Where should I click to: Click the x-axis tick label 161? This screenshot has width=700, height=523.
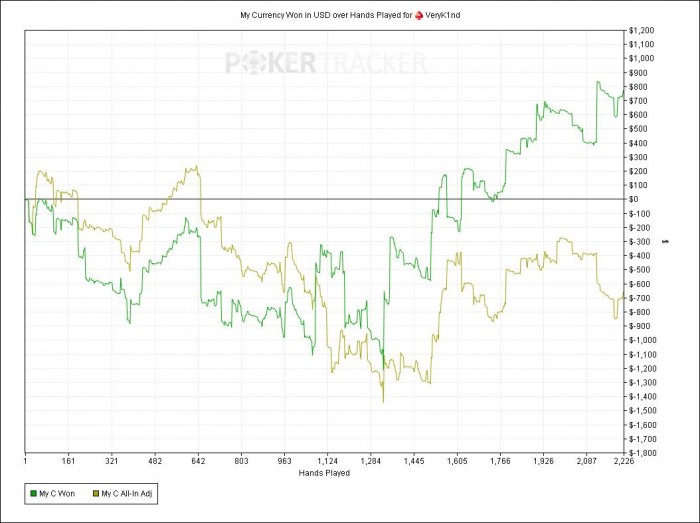[x=68, y=461]
